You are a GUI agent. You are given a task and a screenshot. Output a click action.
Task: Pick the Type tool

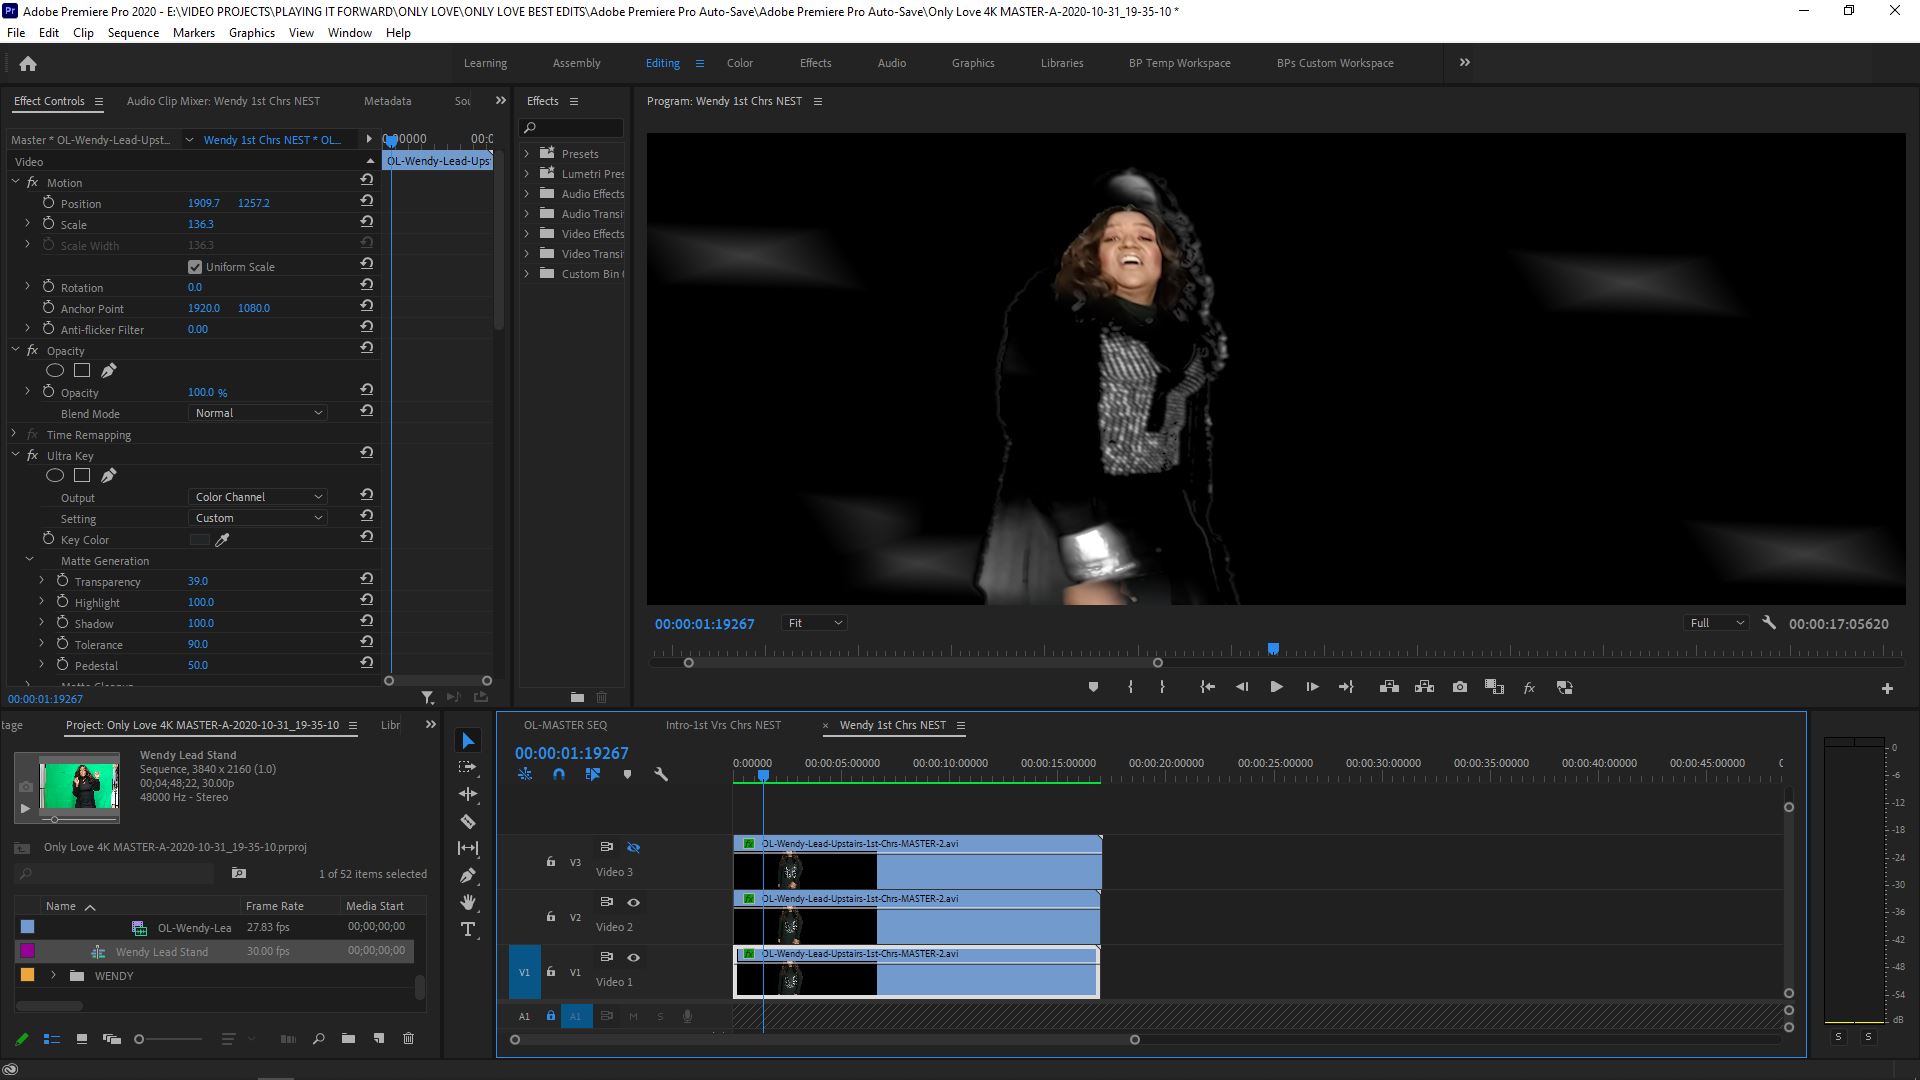tap(468, 928)
